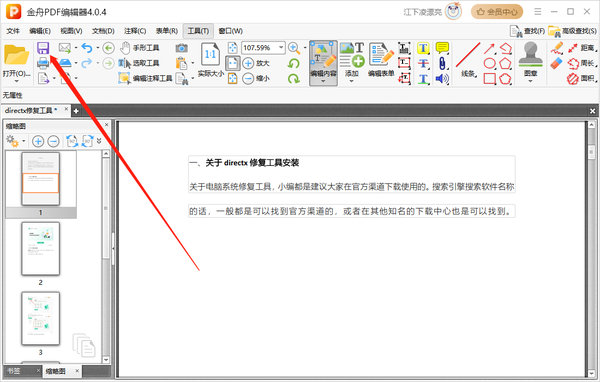Screen dimensions: 600x382
Task: Click the large Open folder icon
Action: [x=16, y=56]
